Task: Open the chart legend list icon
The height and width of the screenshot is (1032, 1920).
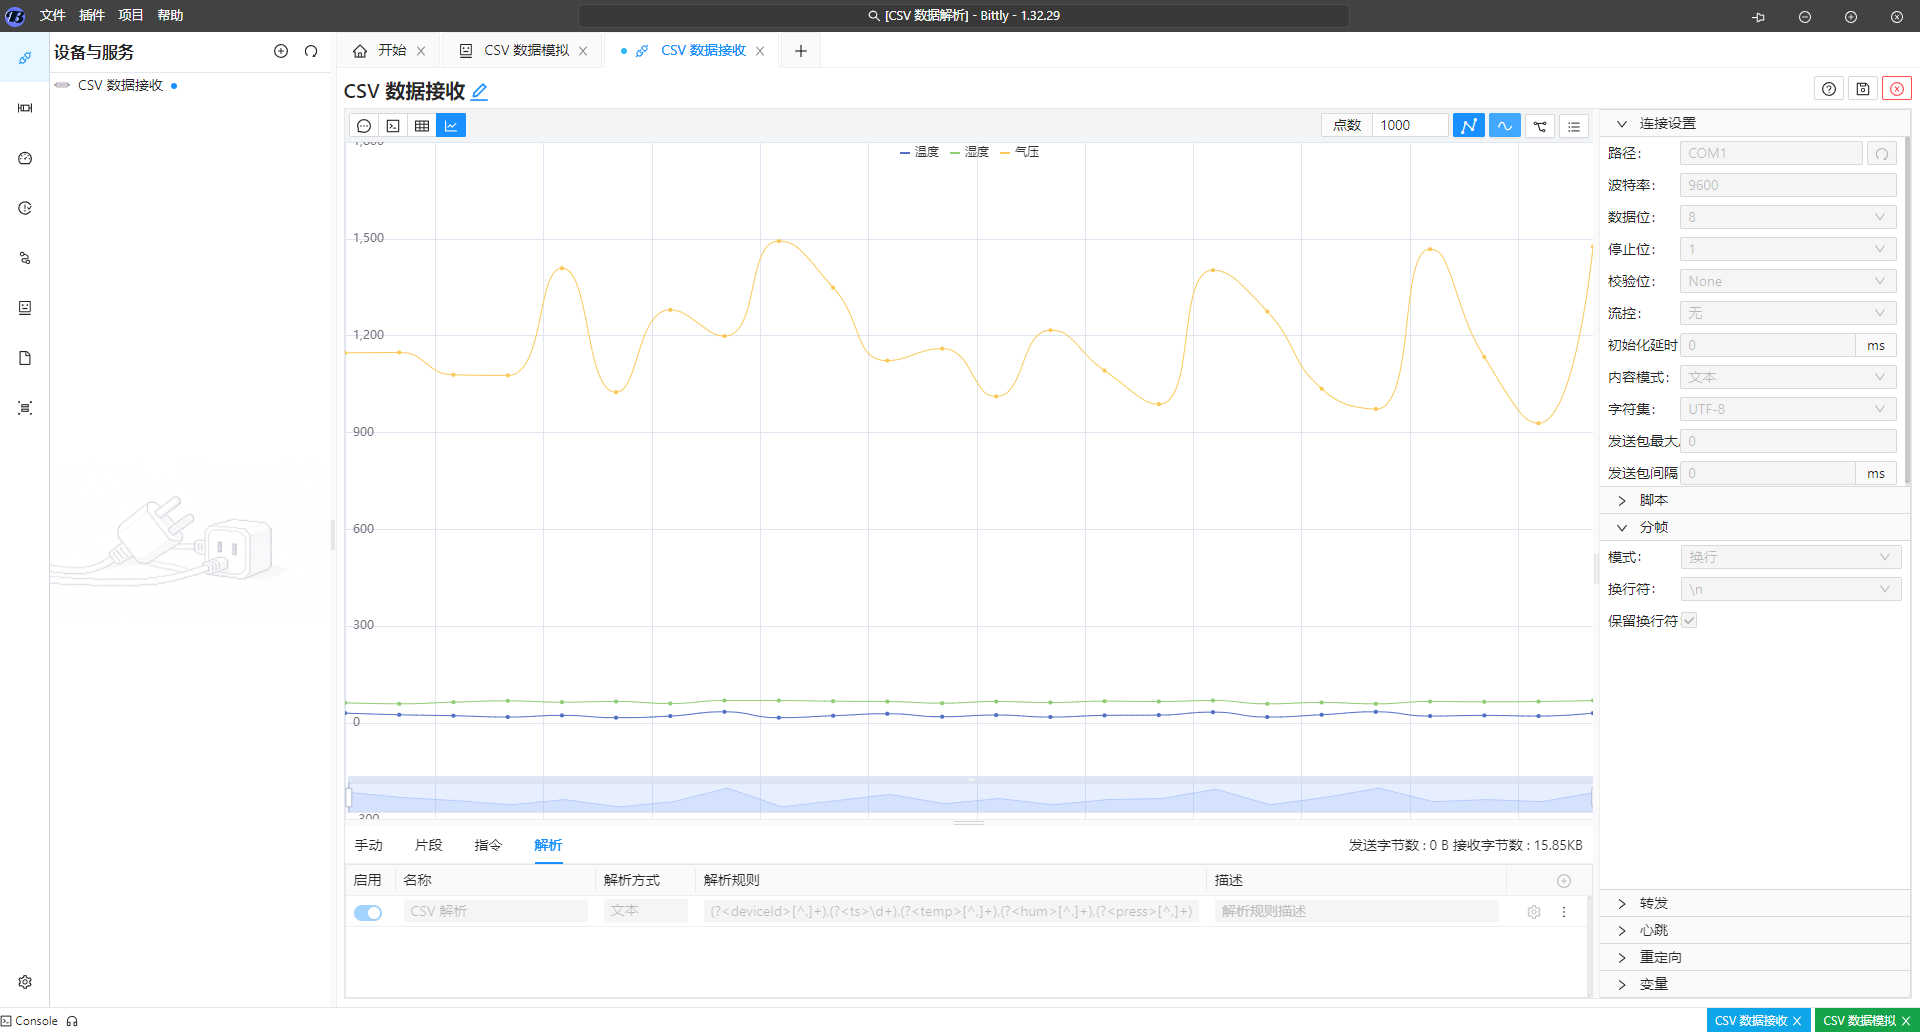Action: click(x=1574, y=126)
